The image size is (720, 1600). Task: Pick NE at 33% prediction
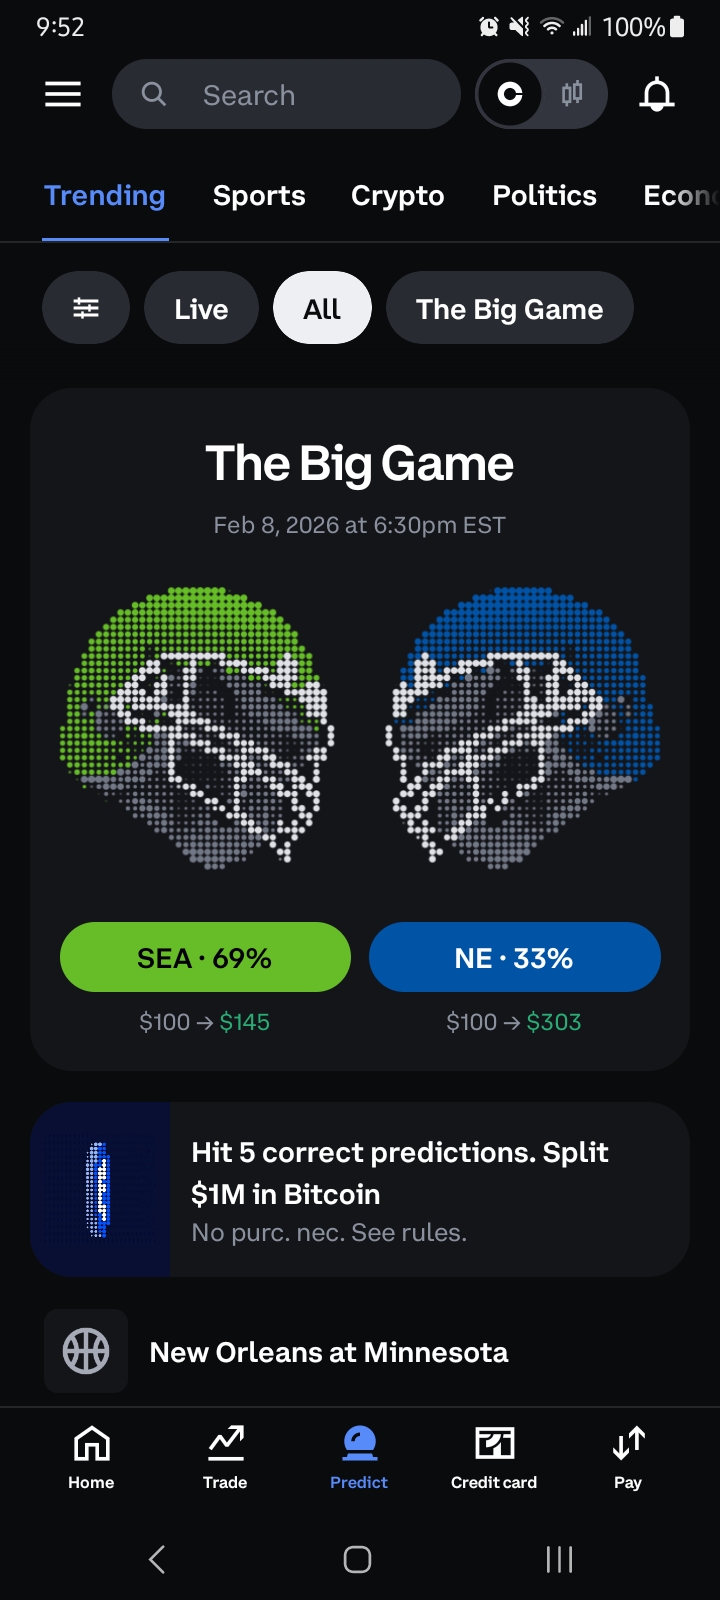coord(514,957)
